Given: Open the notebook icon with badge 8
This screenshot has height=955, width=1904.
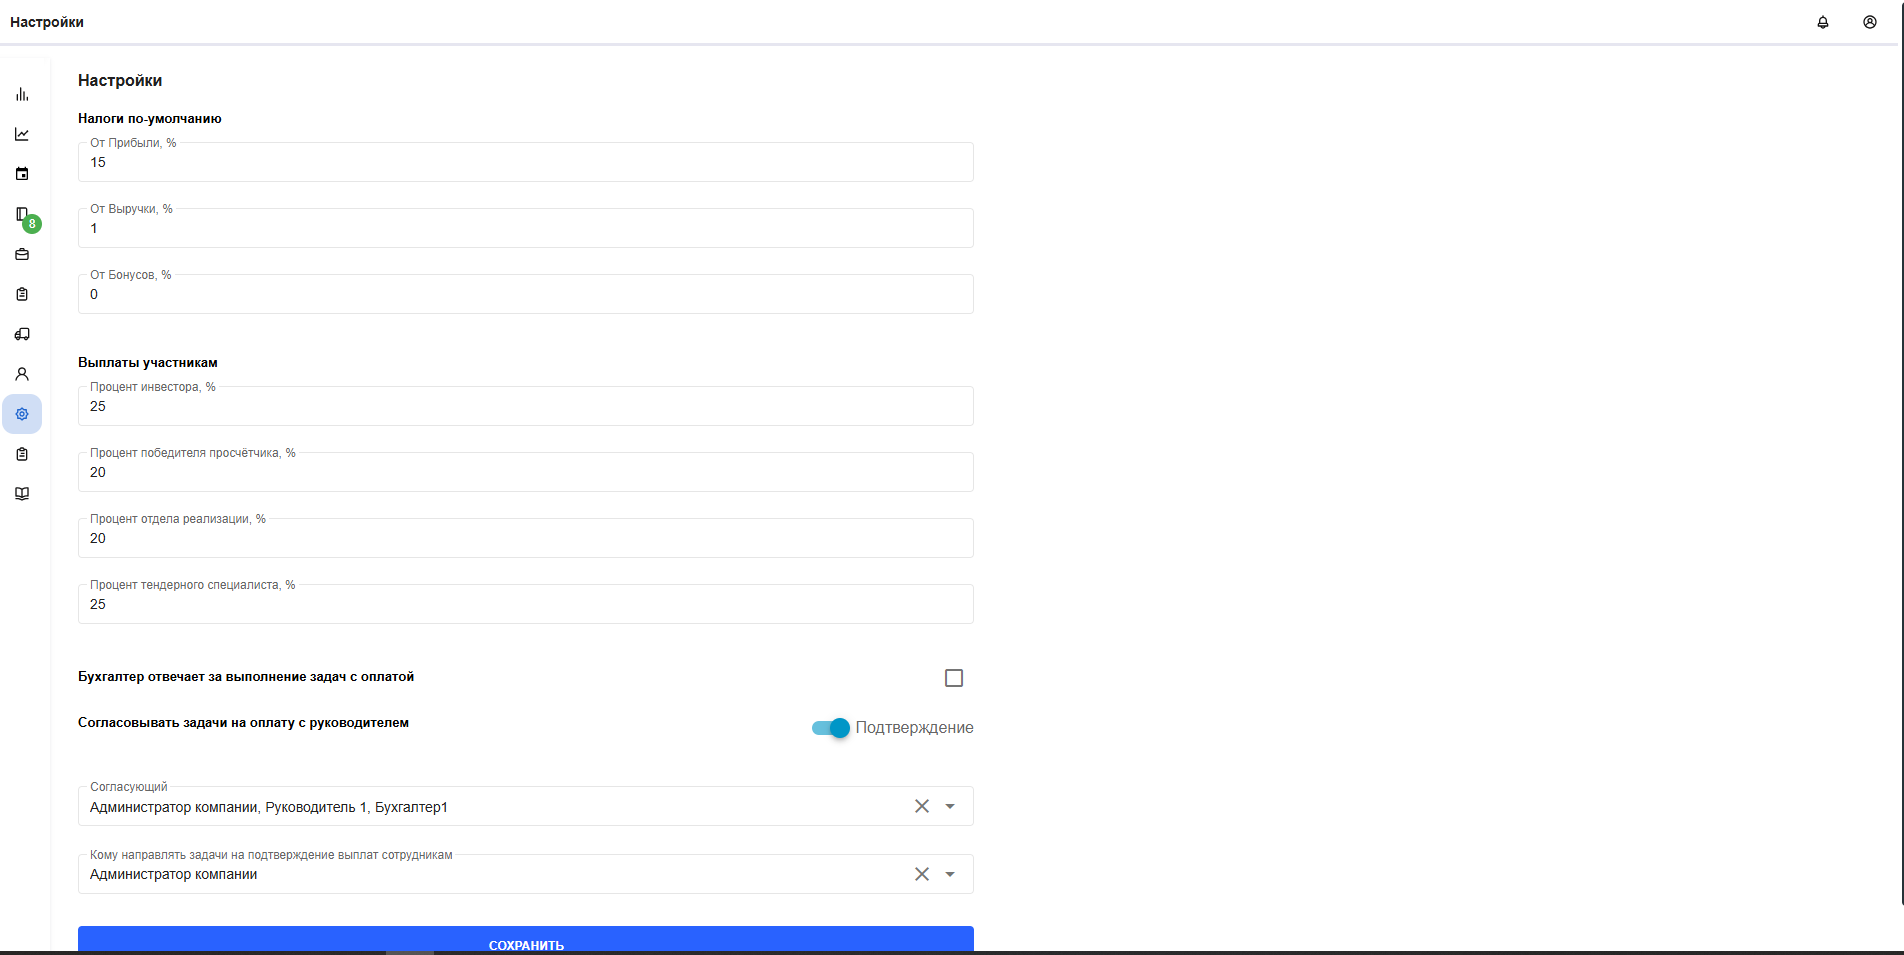Looking at the screenshot, I should coord(22,214).
